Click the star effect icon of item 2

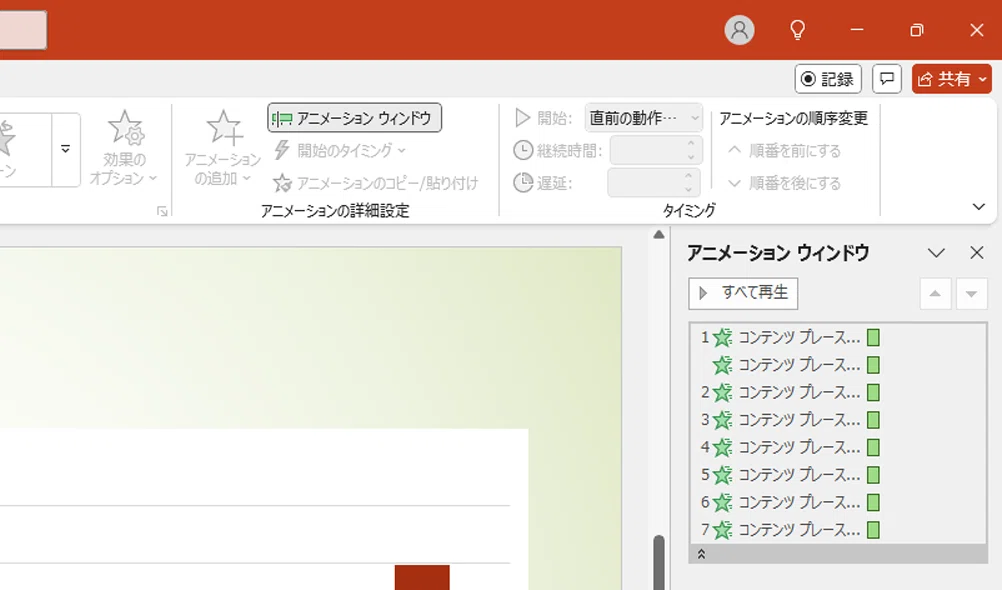coord(723,392)
